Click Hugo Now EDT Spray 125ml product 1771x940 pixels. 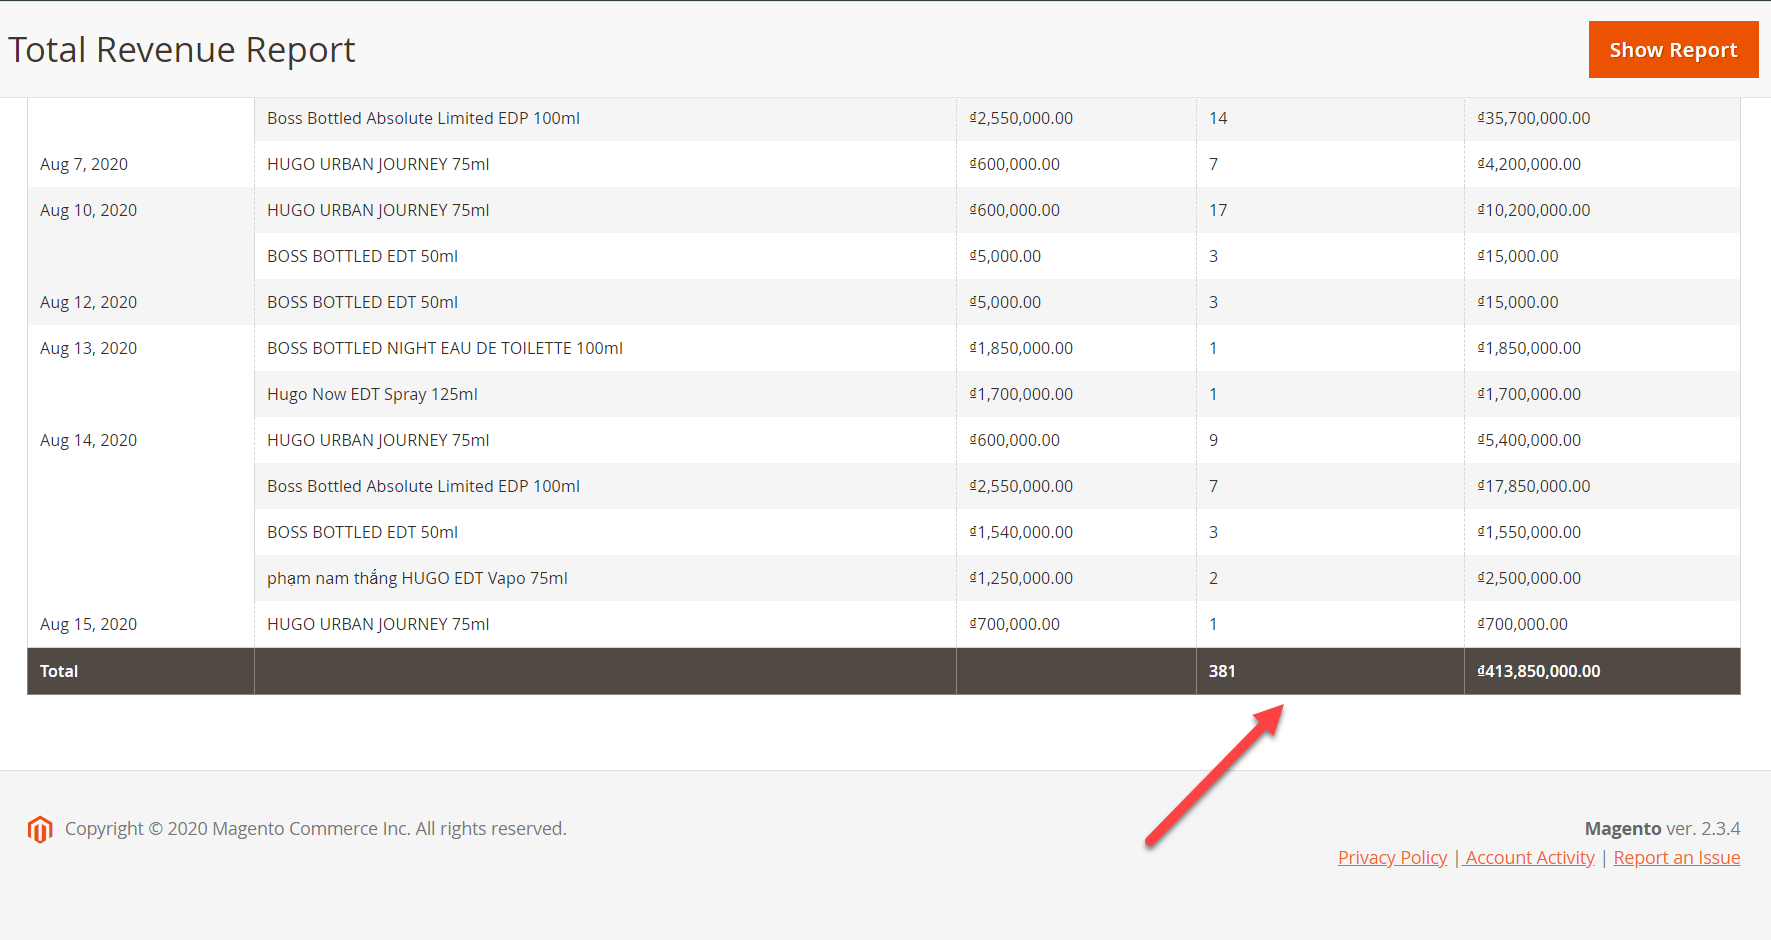tap(372, 394)
